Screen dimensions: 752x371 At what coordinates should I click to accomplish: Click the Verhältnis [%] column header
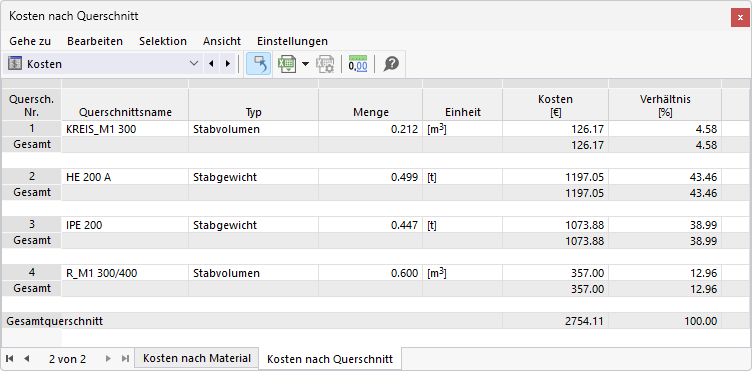coord(665,104)
